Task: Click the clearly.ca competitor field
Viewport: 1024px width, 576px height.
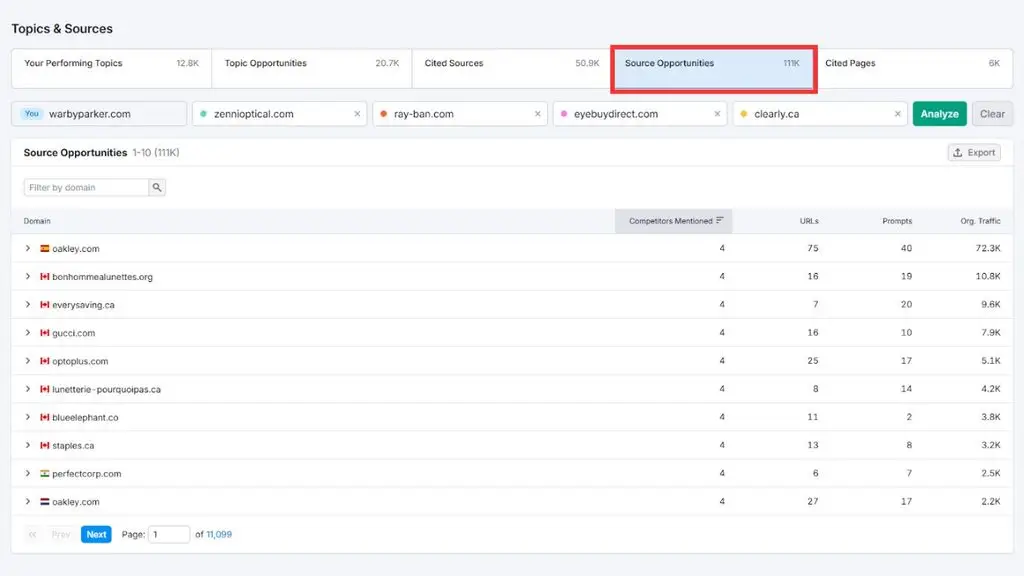Action: tap(820, 114)
